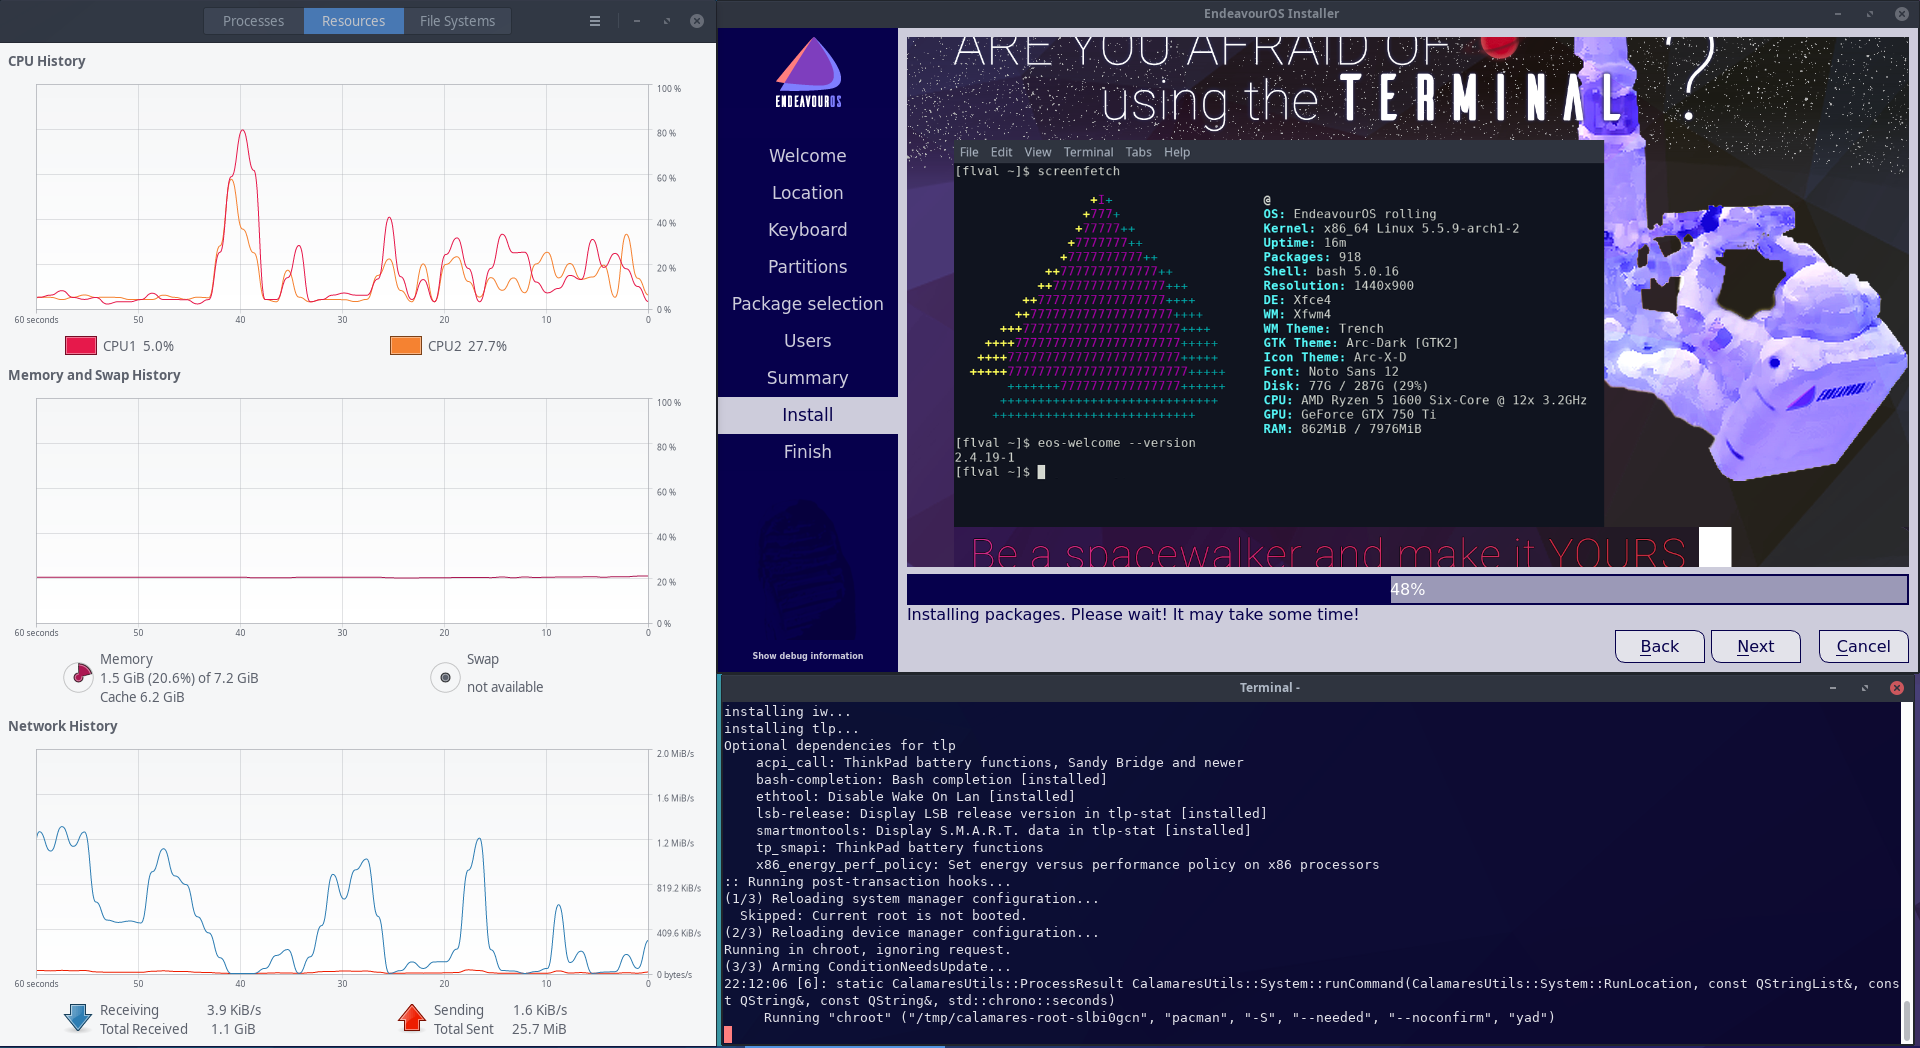The height and width of the screenshot is (1048, 1920).
Task: Click the Network History graph area
Action: click(343, 862)
